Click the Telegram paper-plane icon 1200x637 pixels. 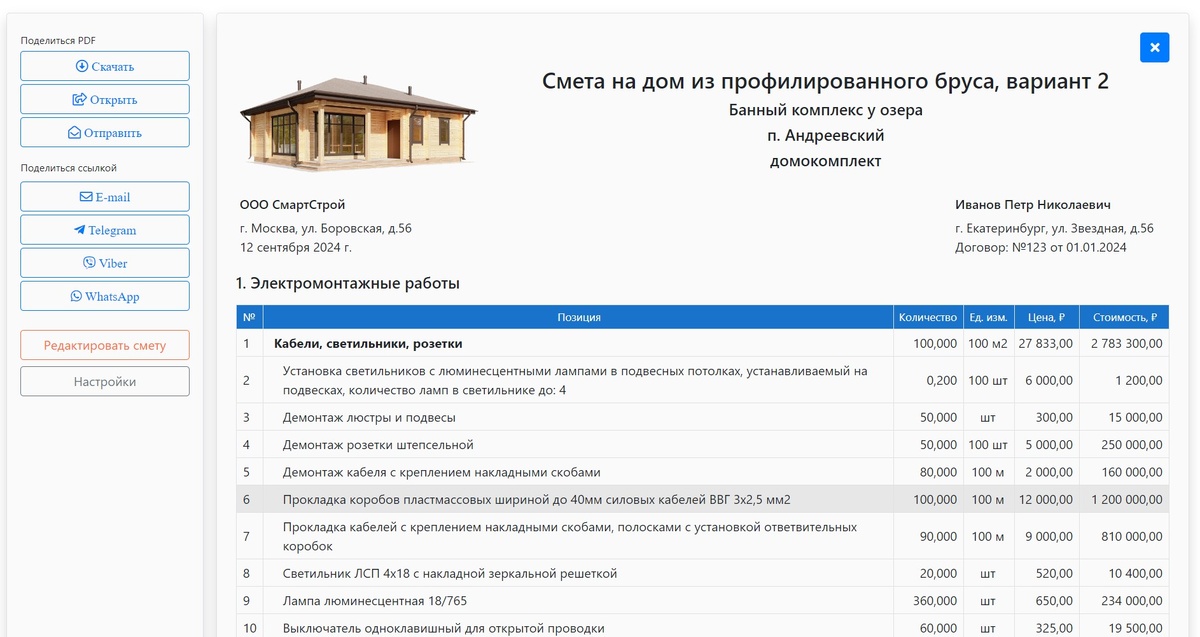[x=80, y=230]
